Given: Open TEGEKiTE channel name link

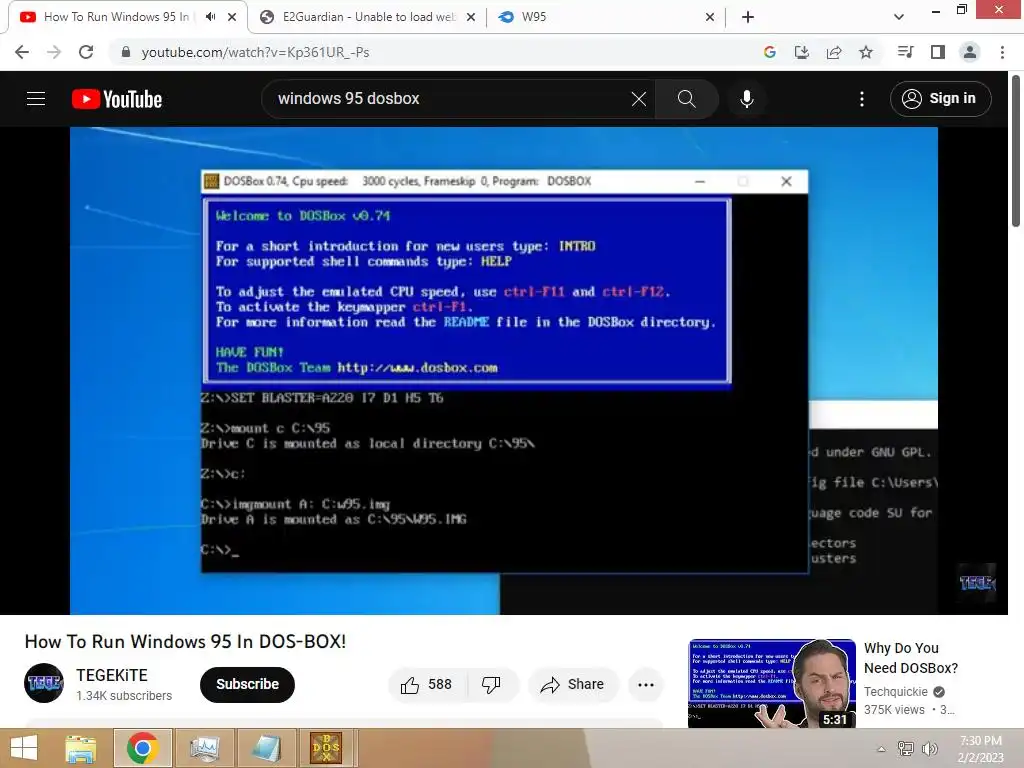Looking at the screenshot, I should pyautogui.click(x=112, y=675).
